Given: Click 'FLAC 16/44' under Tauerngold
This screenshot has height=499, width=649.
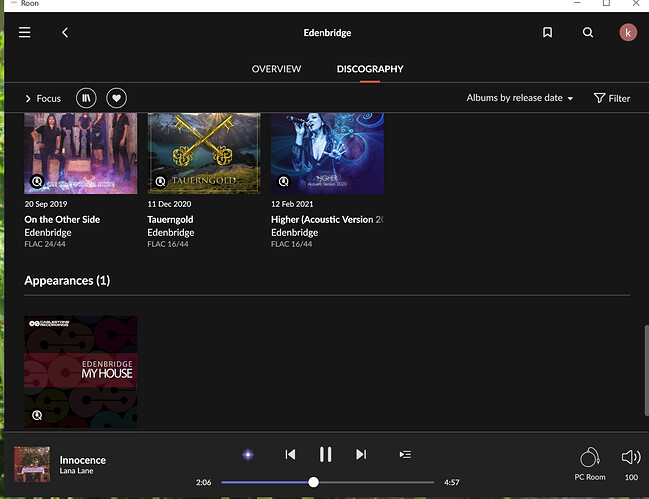Looking at the screenshot, I should click(x=168, y=244).
